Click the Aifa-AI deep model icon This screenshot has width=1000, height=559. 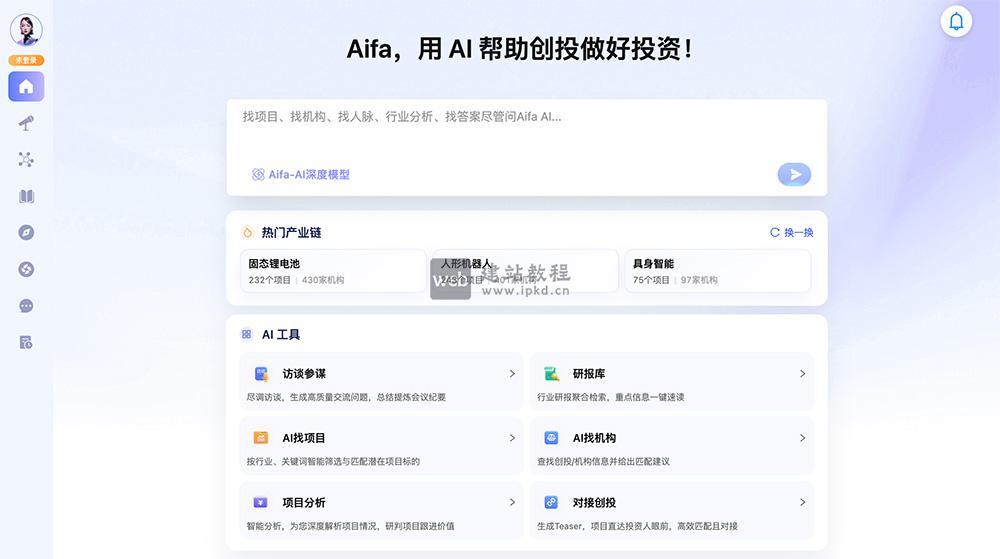pos(258,175)
